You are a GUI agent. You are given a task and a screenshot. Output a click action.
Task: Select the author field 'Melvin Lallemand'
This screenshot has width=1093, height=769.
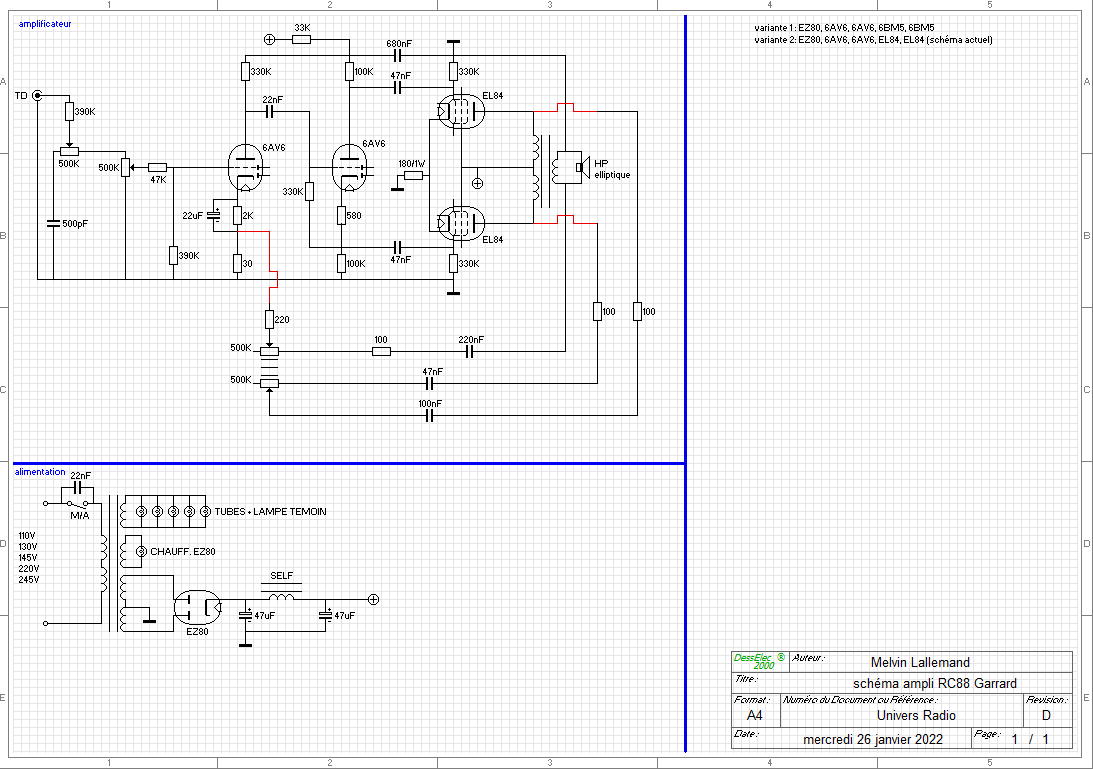point(920,662)
